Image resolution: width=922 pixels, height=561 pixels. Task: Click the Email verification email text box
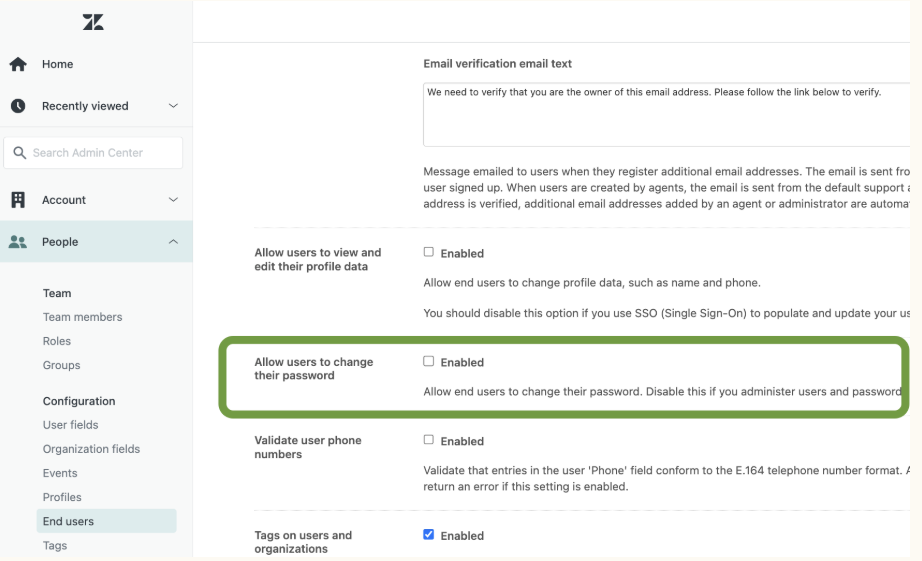[660, 115]
